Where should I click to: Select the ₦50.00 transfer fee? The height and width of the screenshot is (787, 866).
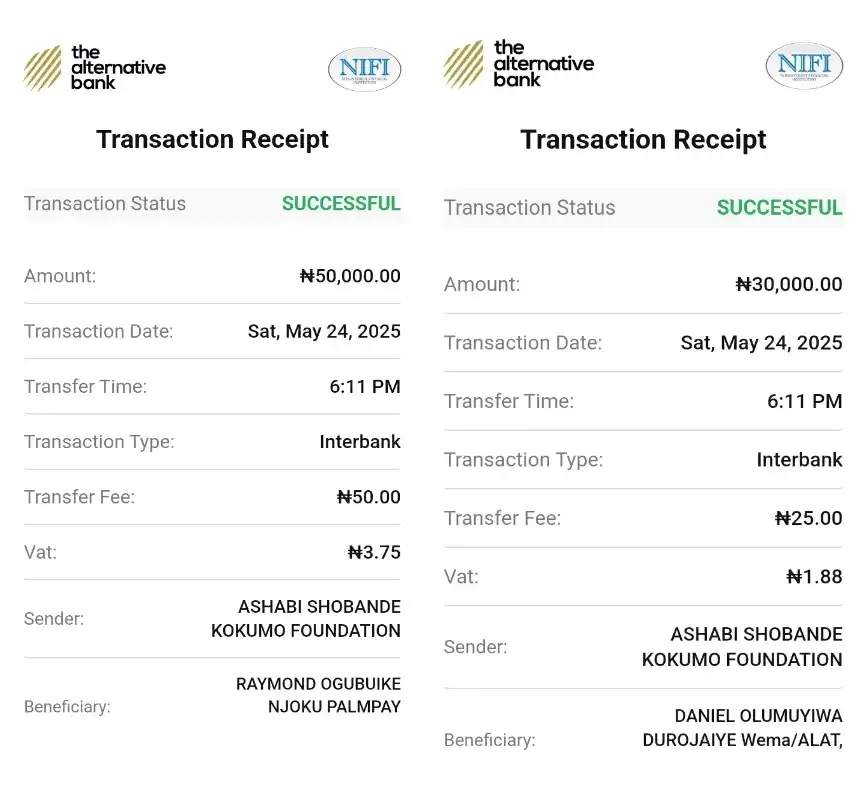[368, 497]
